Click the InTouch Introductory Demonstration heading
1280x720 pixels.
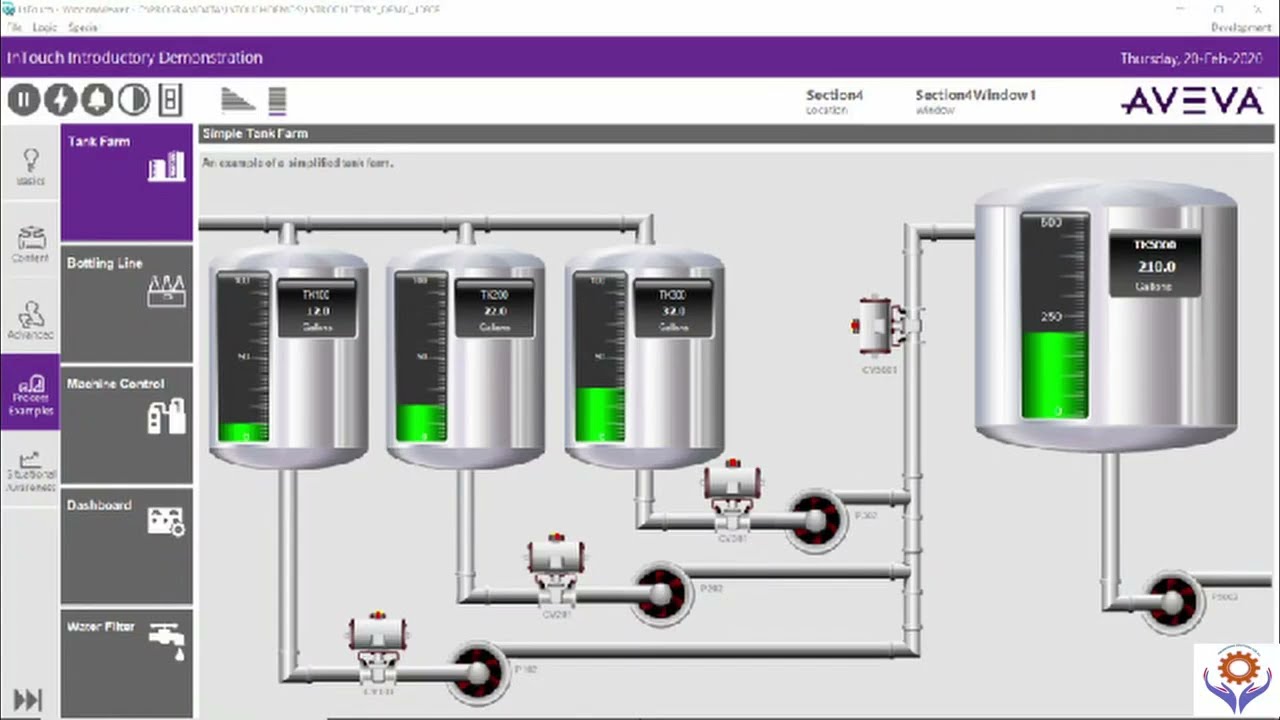coord(135,58)
